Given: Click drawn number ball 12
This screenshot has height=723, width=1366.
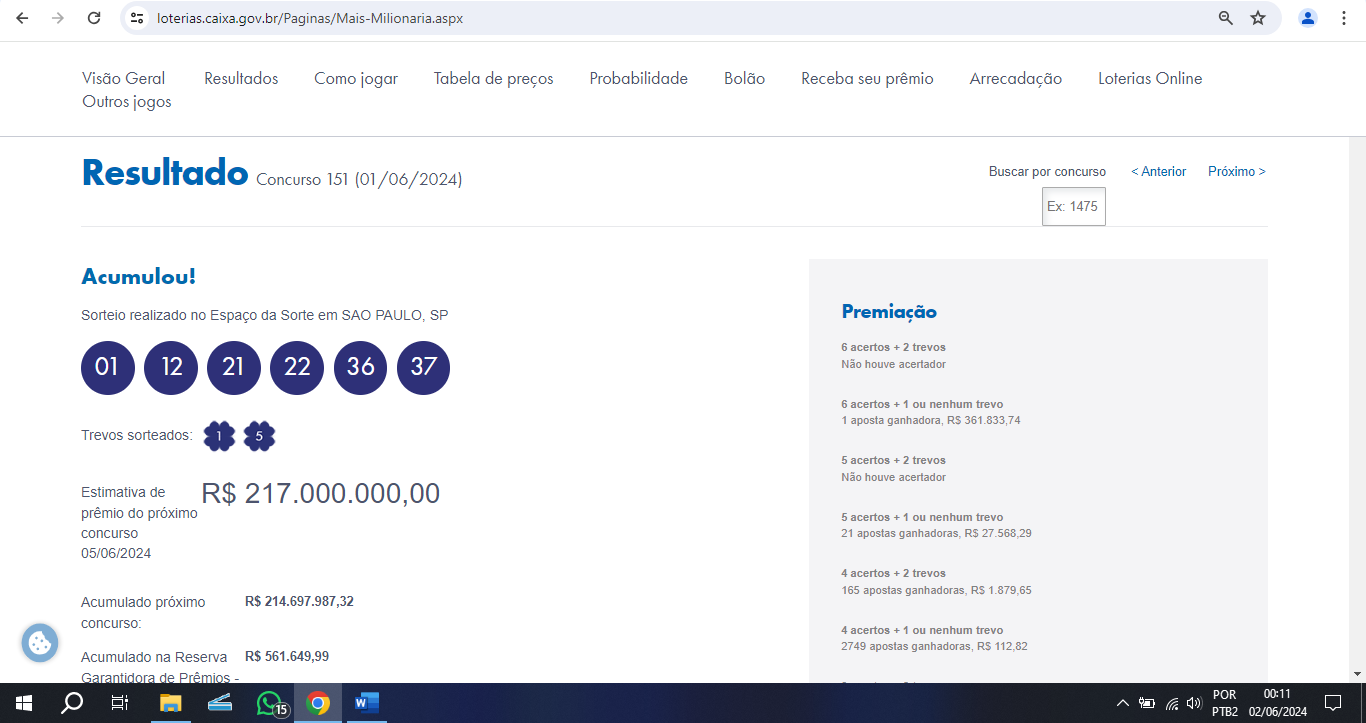Looking at the screenshot, I should click(x=171, y=367).
